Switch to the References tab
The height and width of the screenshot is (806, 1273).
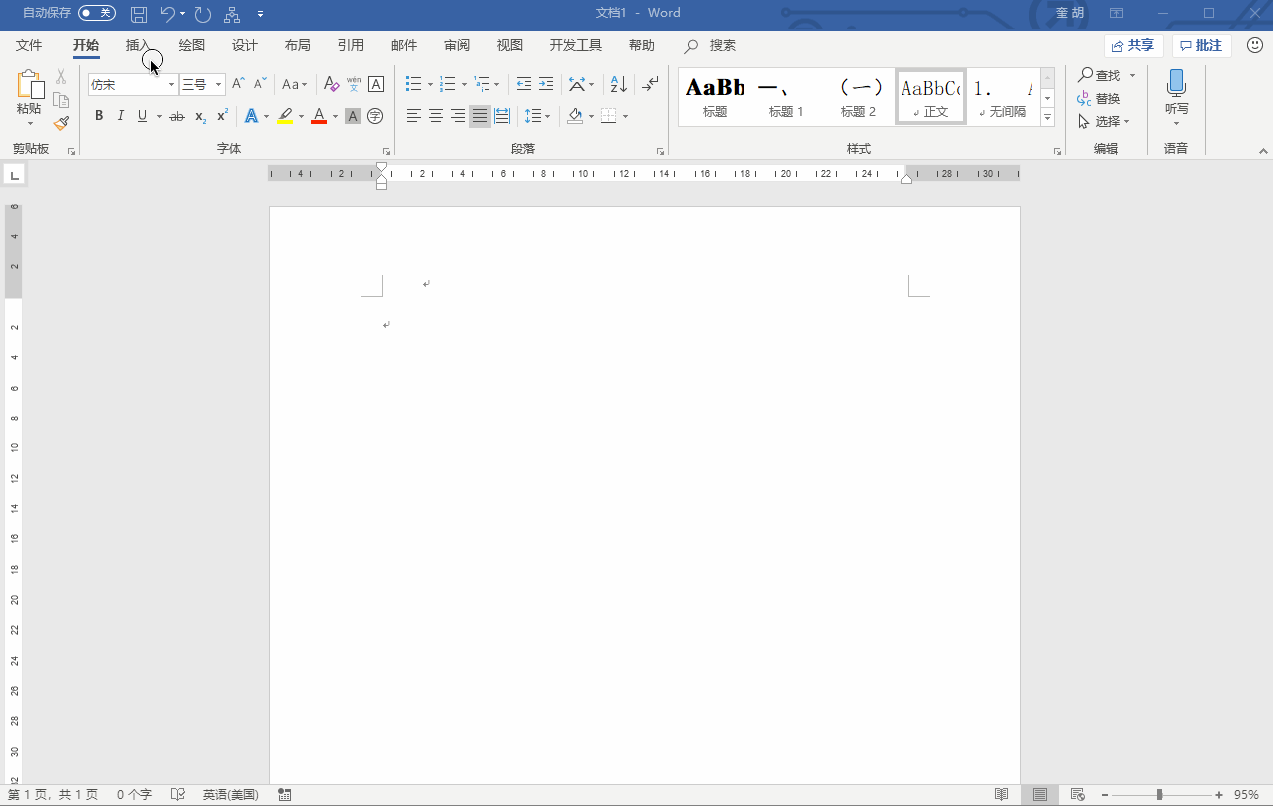[351, 45]
